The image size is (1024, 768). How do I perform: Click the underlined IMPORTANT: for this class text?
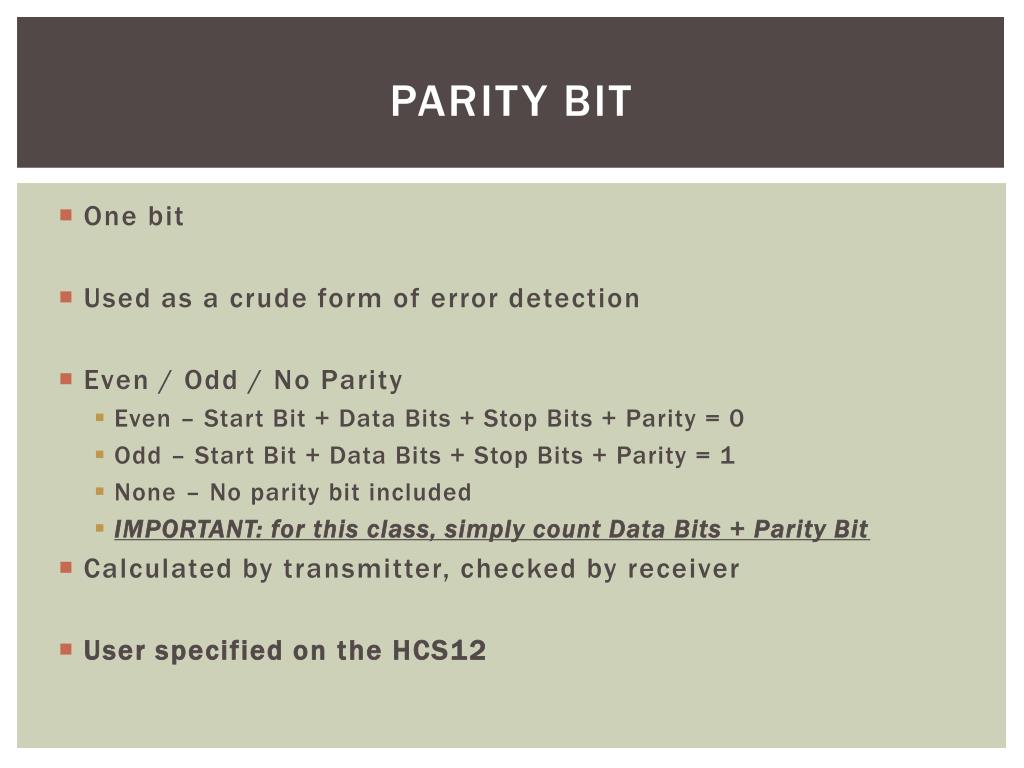pos(491,529)
